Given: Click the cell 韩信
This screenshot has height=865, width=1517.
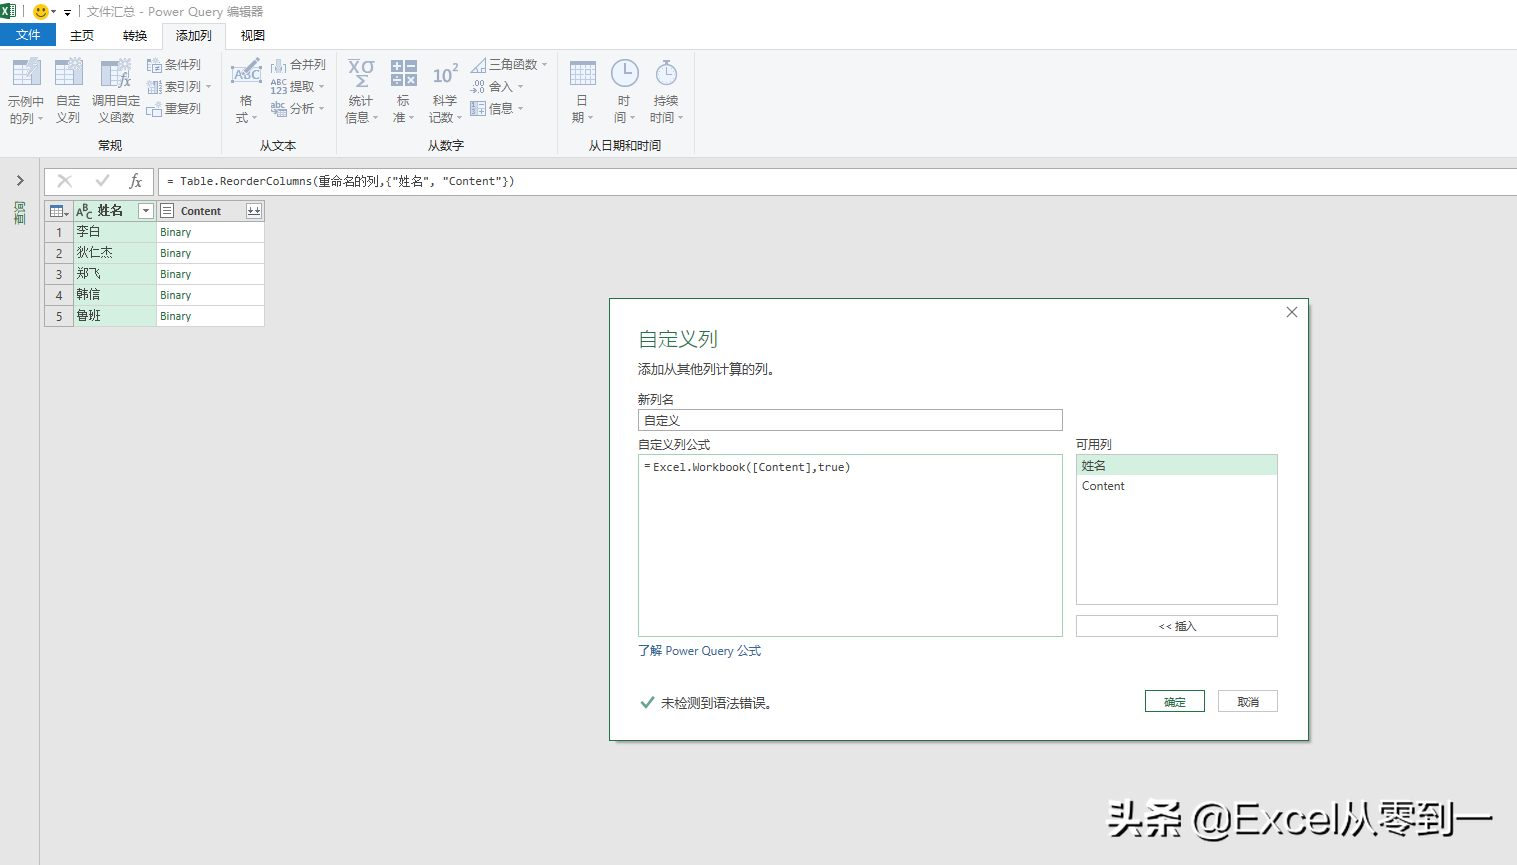Looking at the screenshot, I should click(115, 295).
